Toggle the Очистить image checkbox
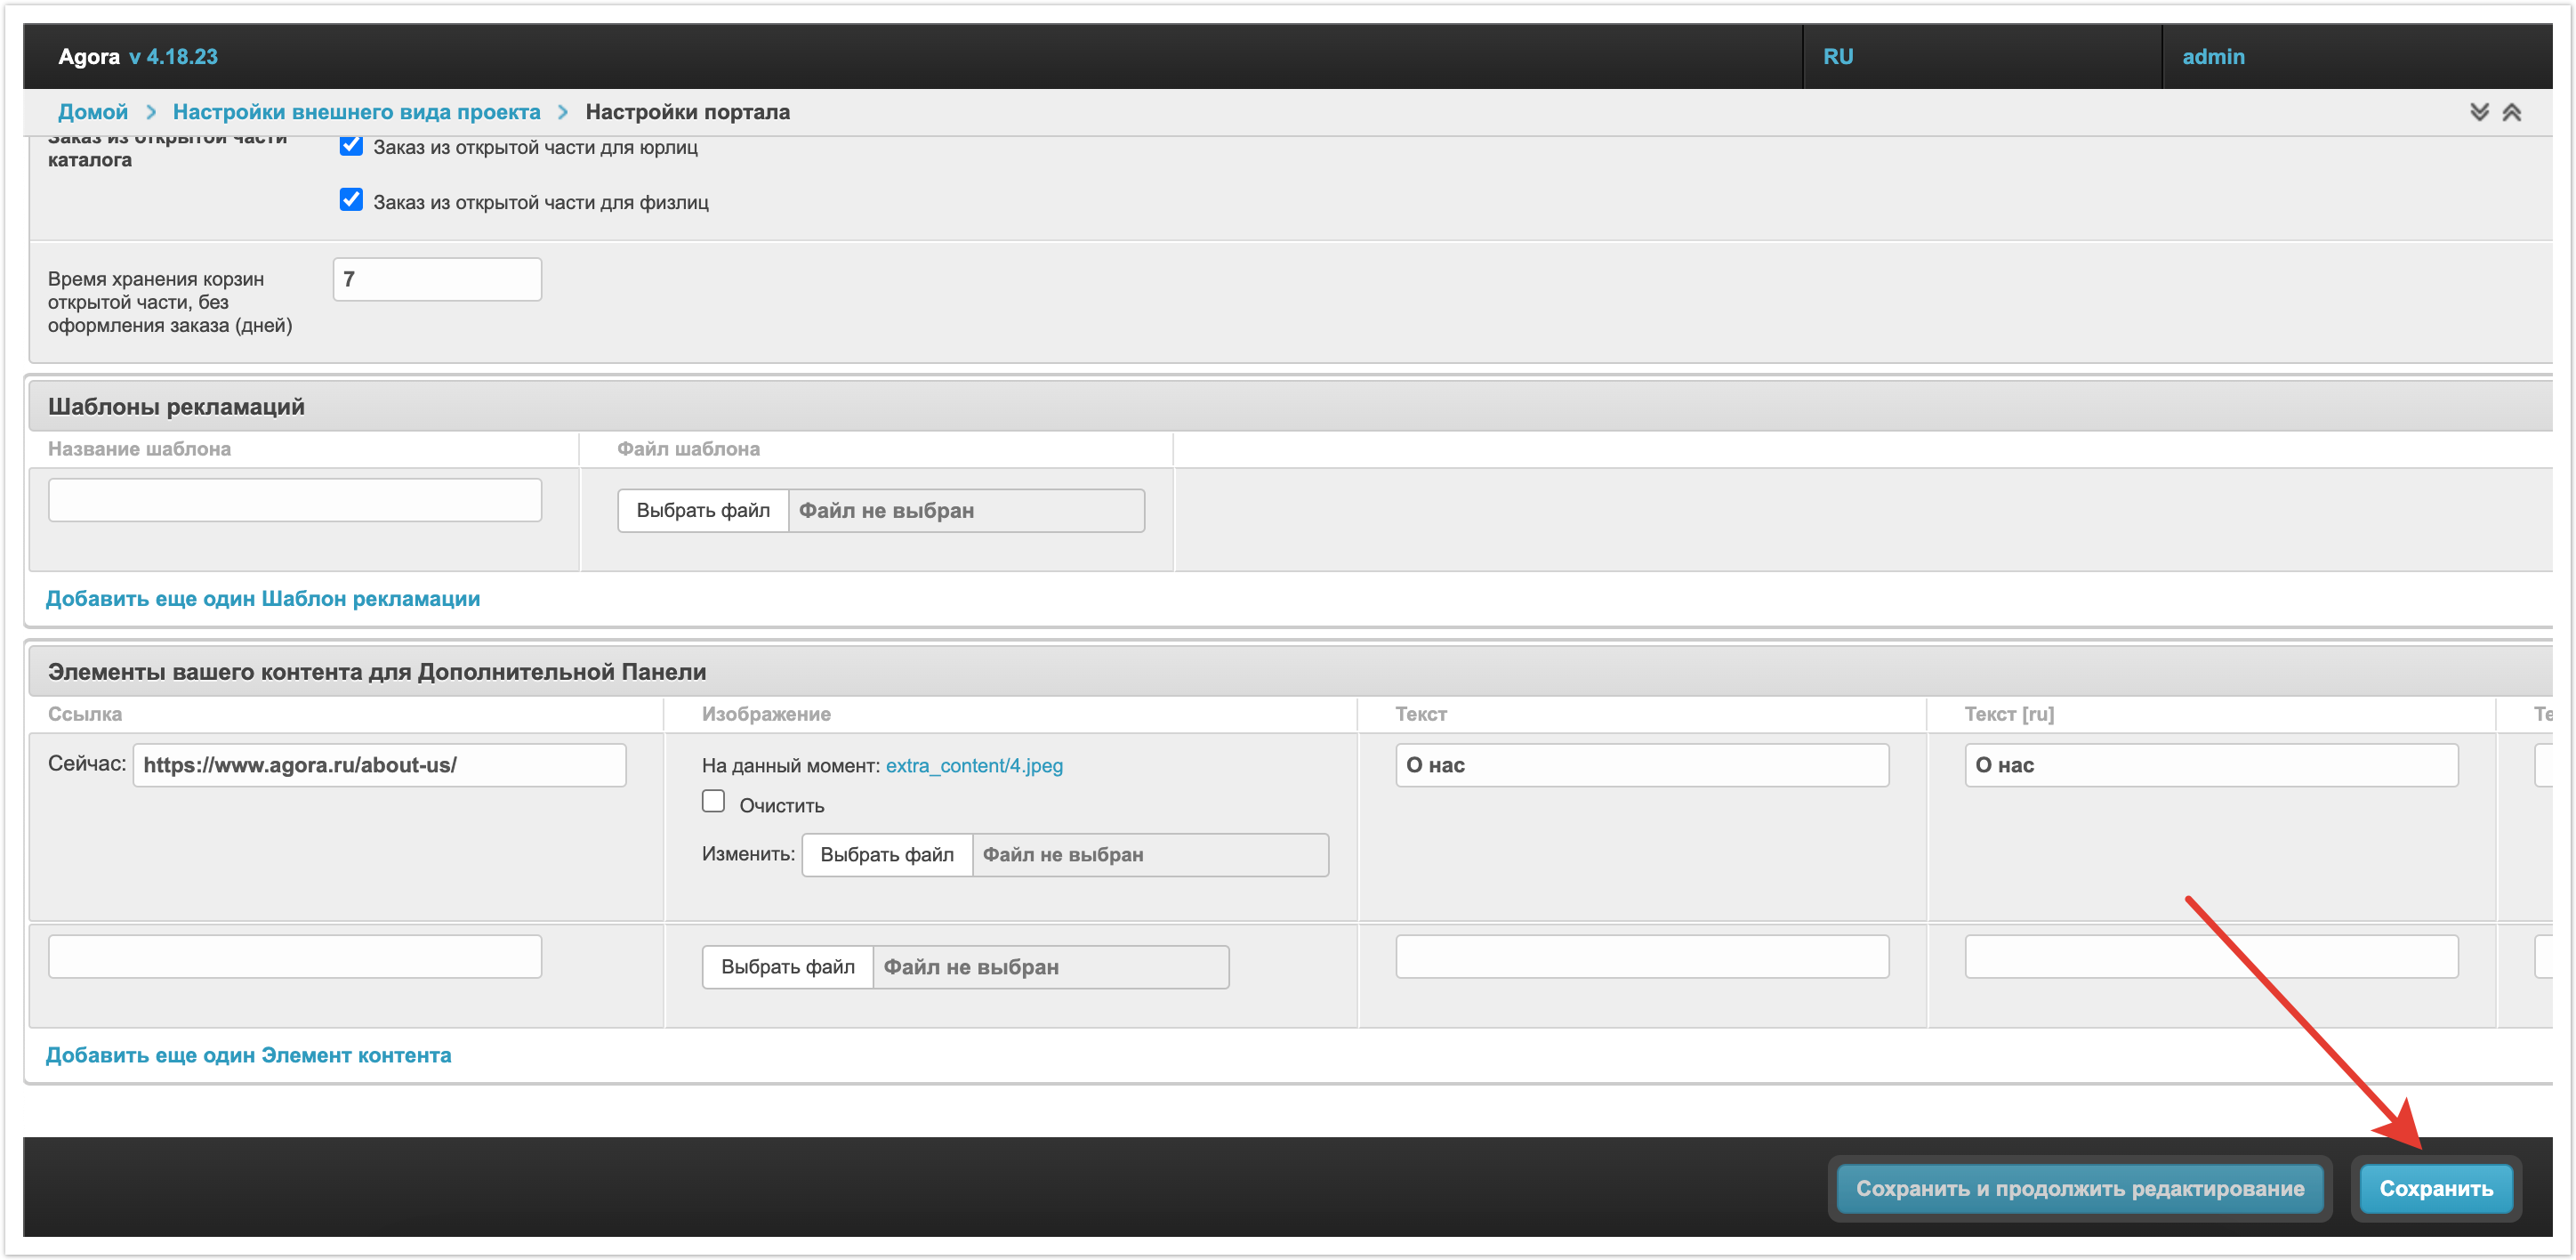The image size is (2576, 1260). pyautogui.click(x=713, y=802)
